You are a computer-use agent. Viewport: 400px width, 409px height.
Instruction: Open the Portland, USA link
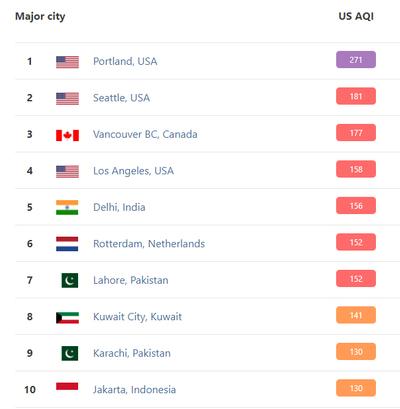click(x=125, y=61)
